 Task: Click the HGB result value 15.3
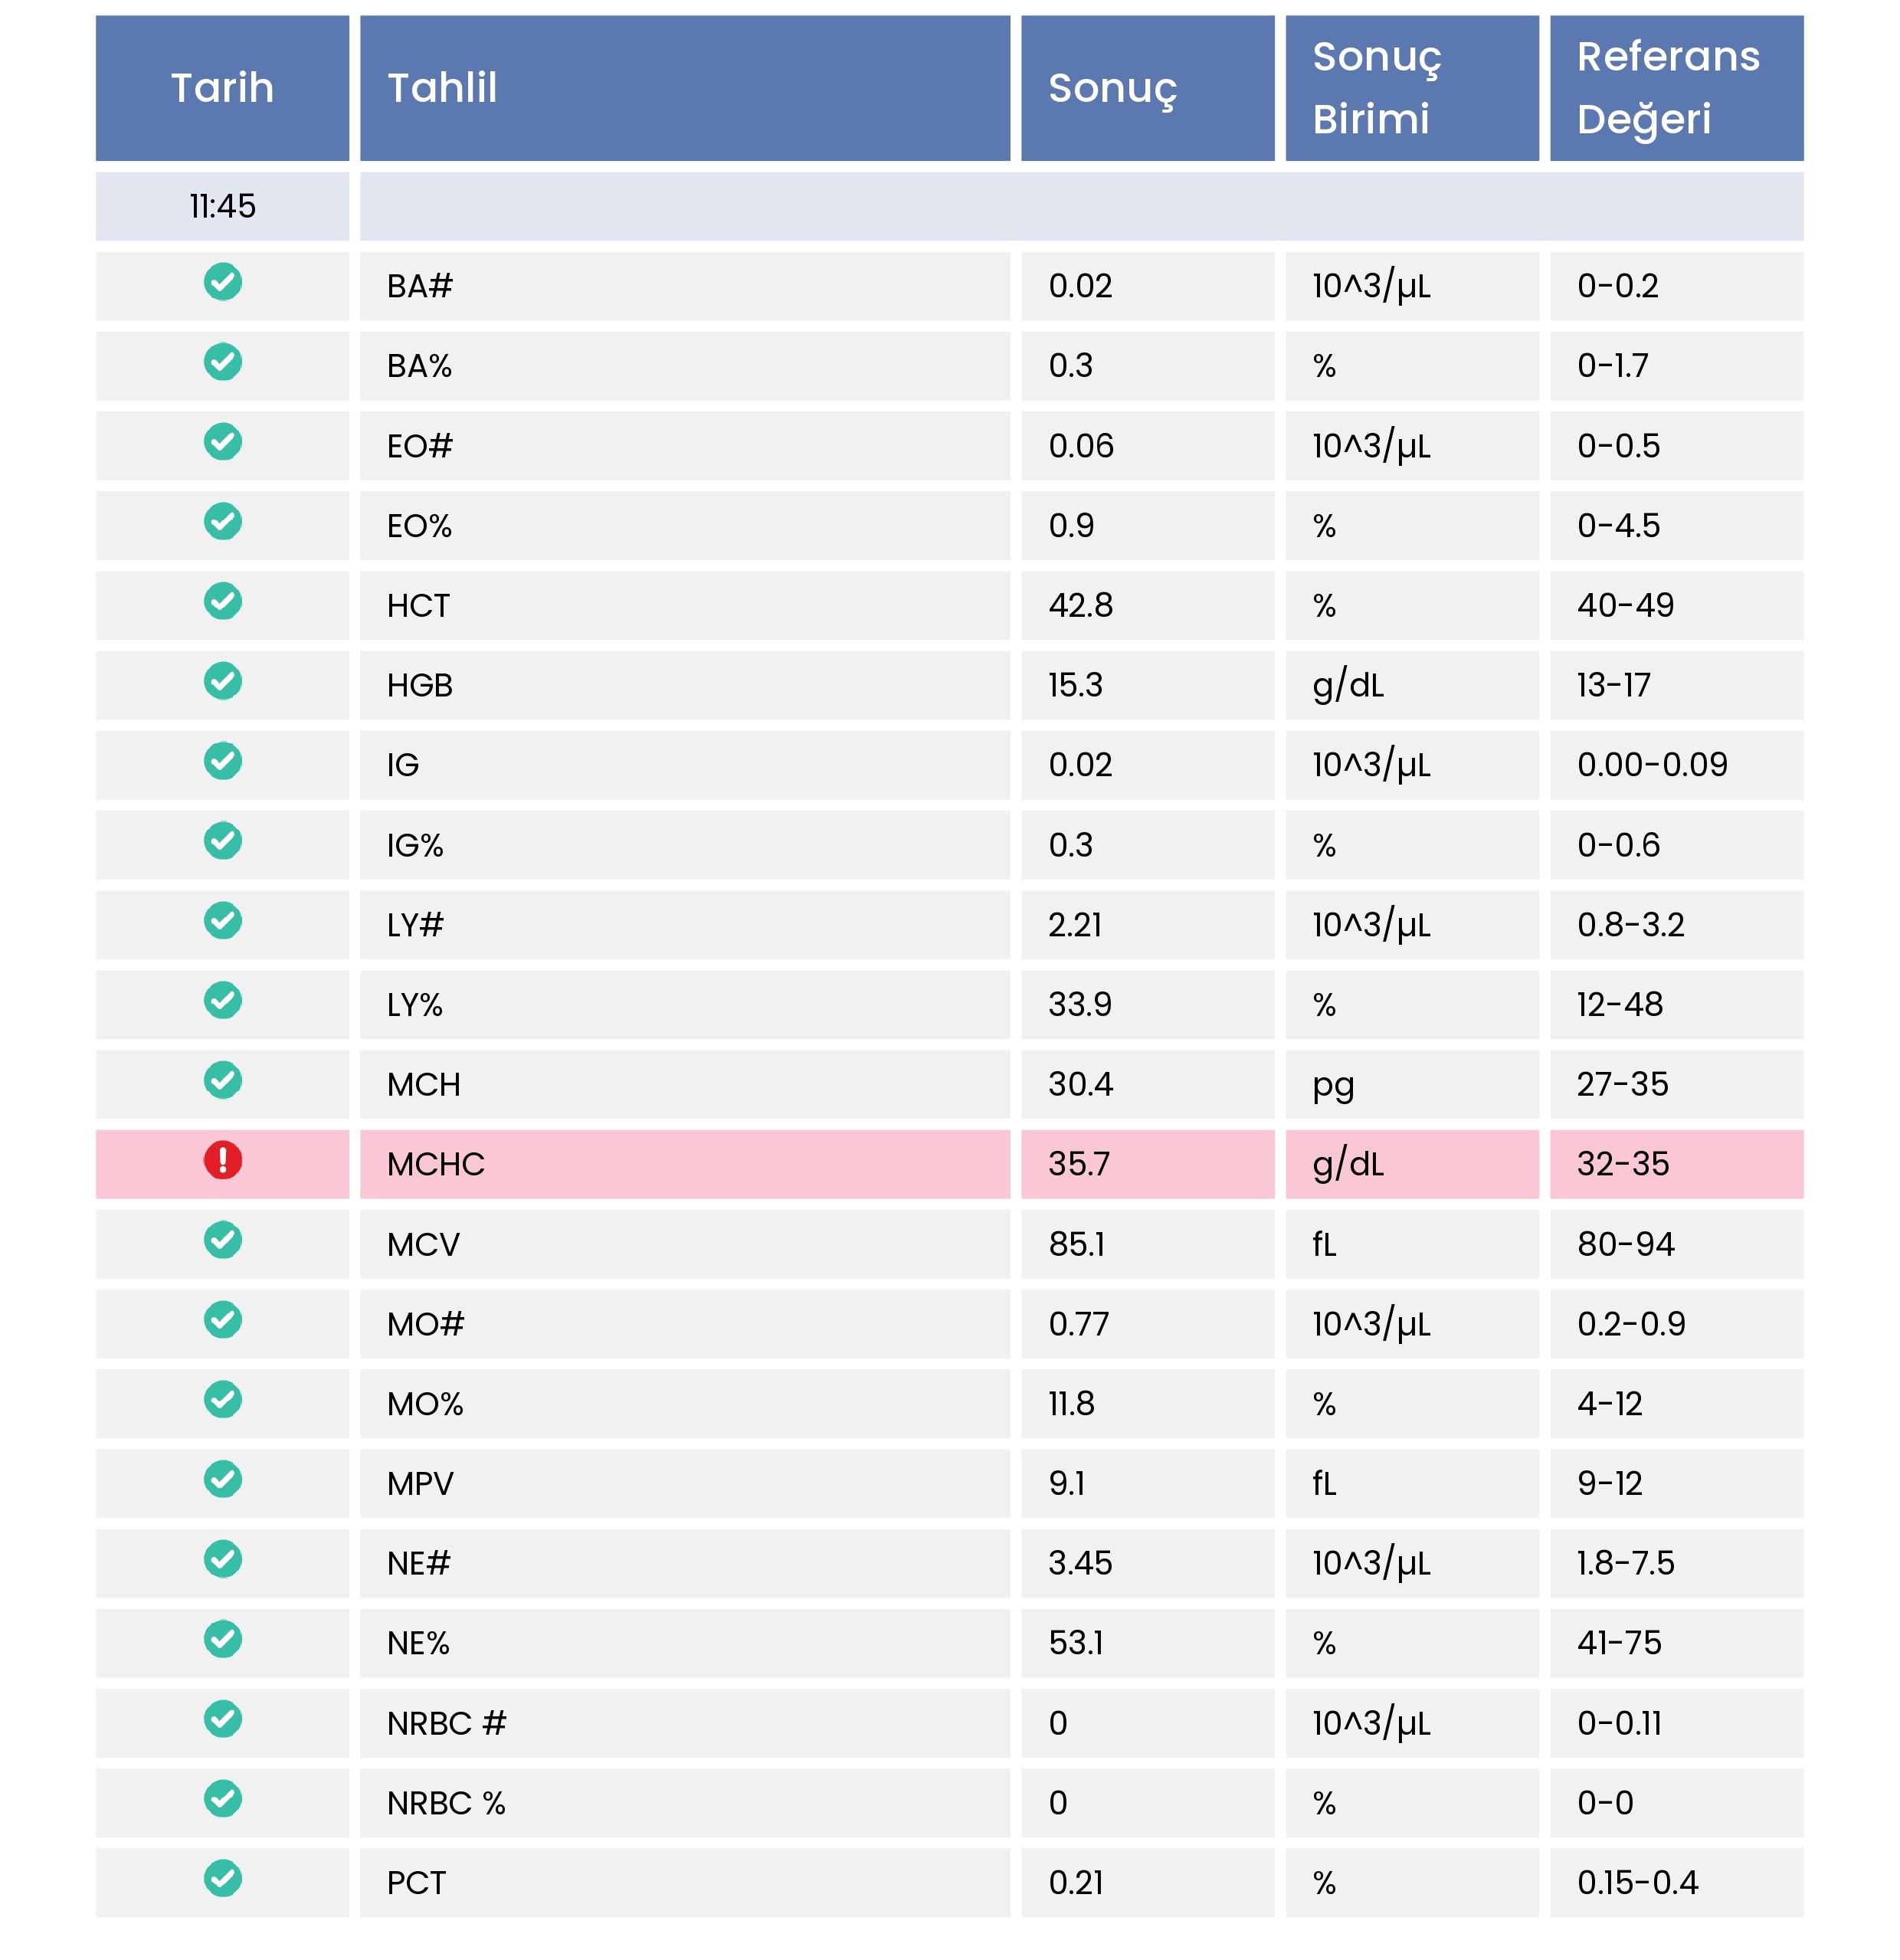1075,685
